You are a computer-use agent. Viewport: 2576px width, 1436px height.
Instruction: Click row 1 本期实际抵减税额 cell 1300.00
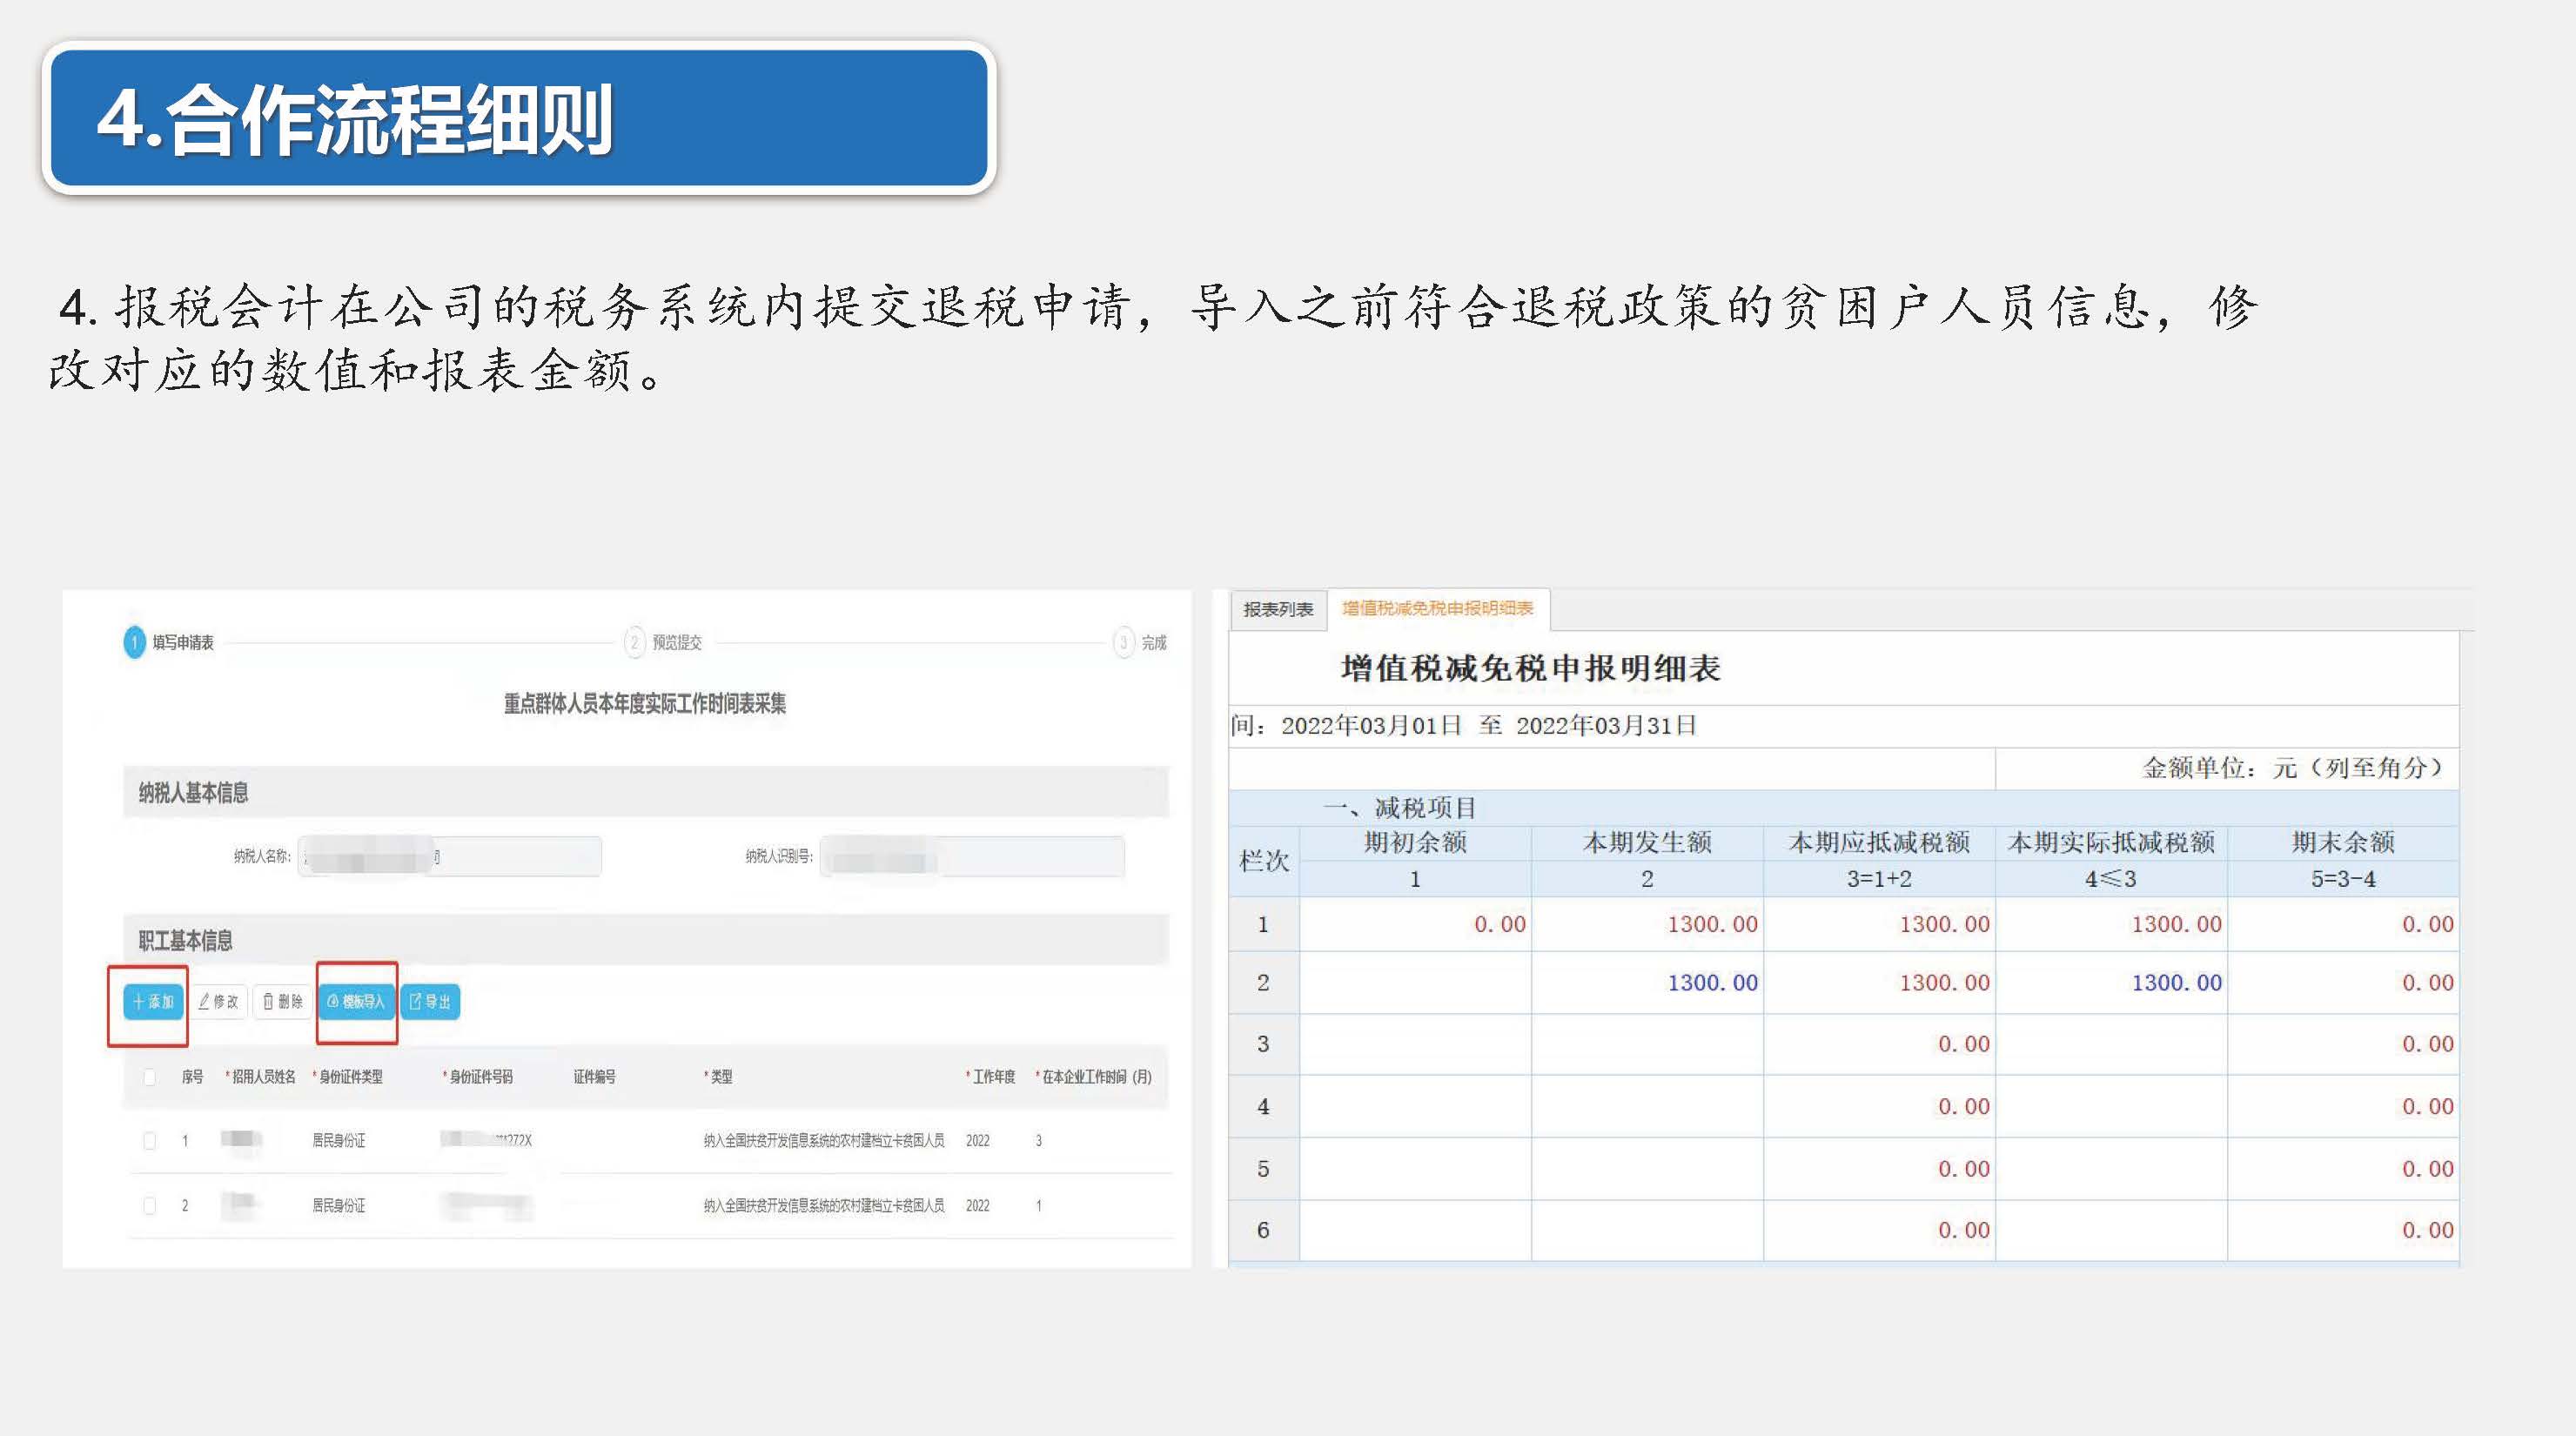pyautogui.click(x=2111, y=924)
